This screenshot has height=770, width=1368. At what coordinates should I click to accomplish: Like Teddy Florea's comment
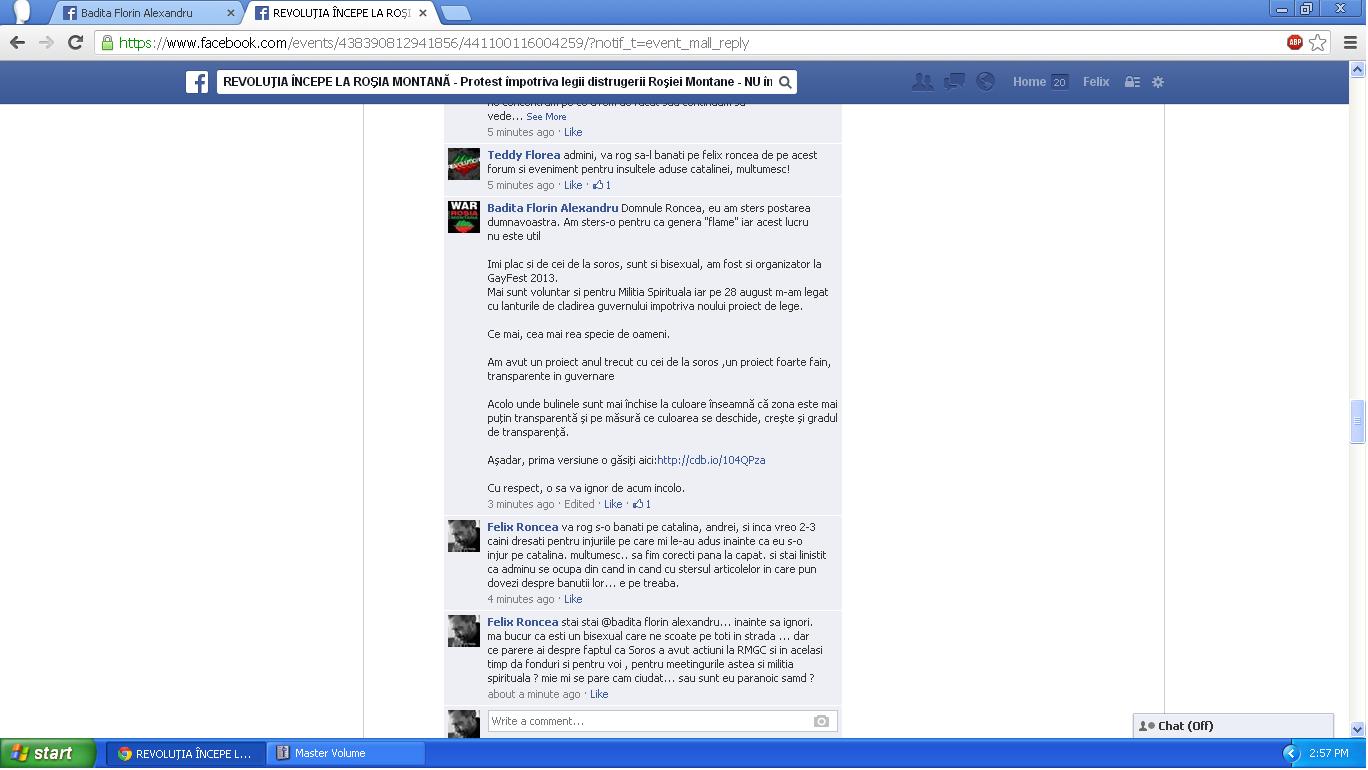tap(572, 185)
